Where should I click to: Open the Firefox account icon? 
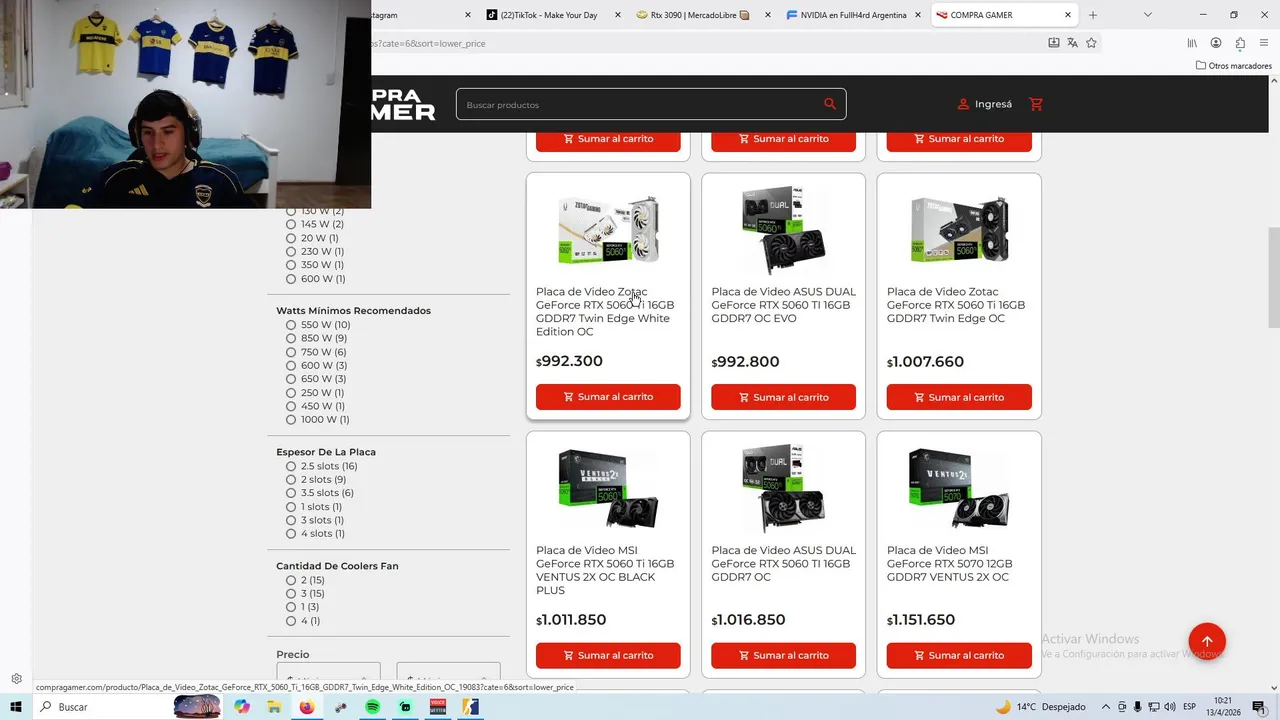(1216, 43)
